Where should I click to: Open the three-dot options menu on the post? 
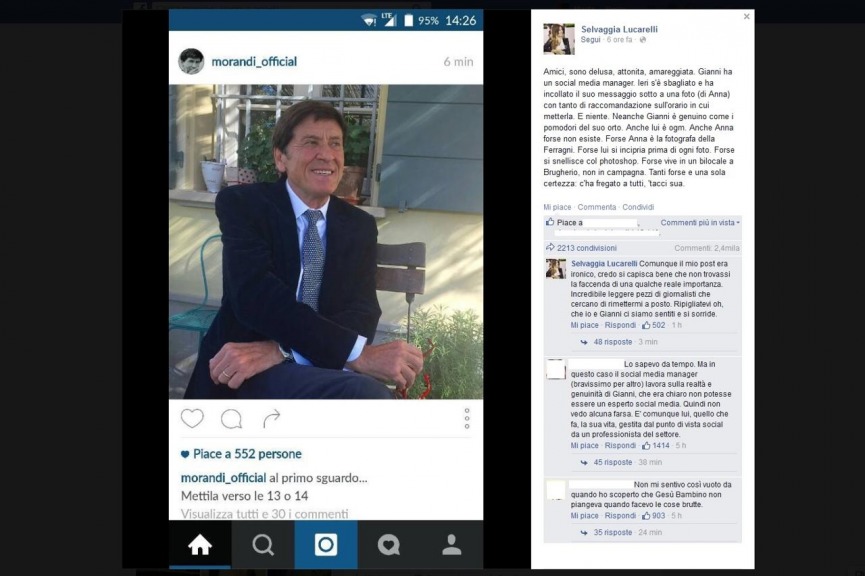[467, 419]
